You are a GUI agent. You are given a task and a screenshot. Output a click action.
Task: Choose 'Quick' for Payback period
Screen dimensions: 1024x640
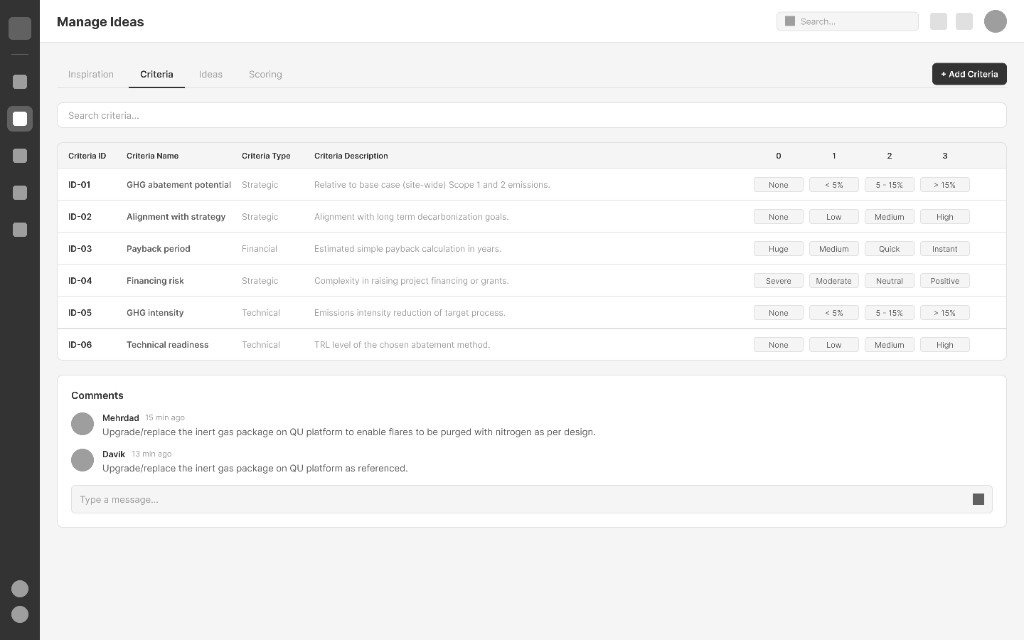coord(889,249)
